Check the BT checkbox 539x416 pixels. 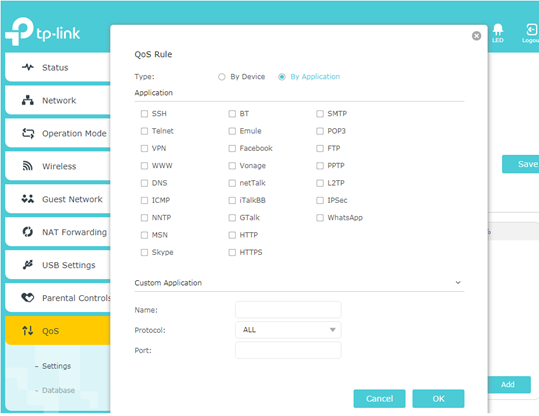(232, 113)
